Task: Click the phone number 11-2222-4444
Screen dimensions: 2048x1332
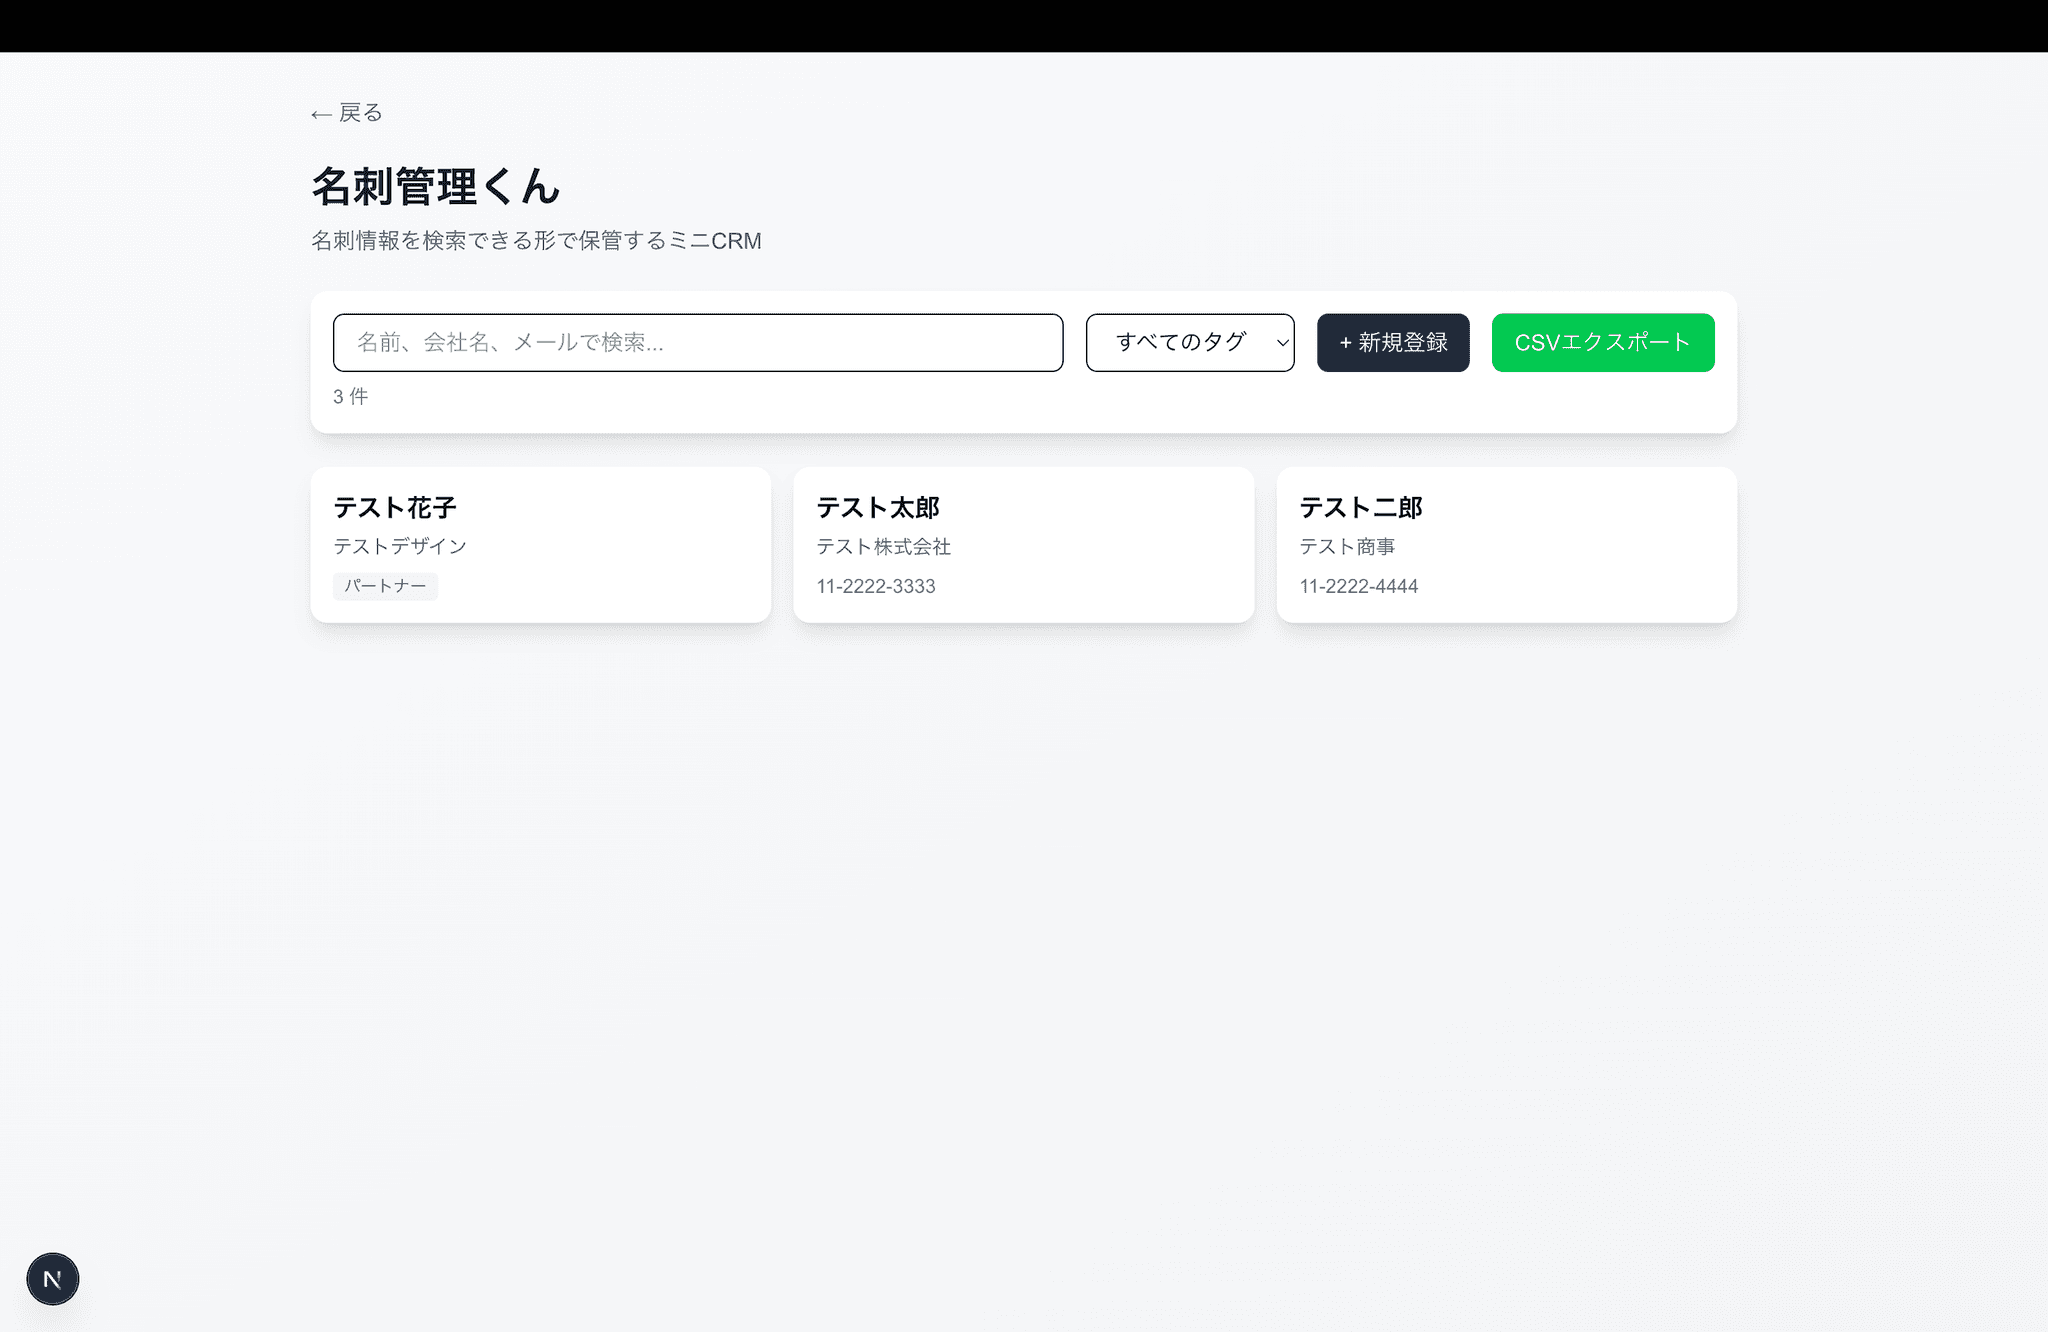Action: pyautogui.click(x=1359, y=586)
